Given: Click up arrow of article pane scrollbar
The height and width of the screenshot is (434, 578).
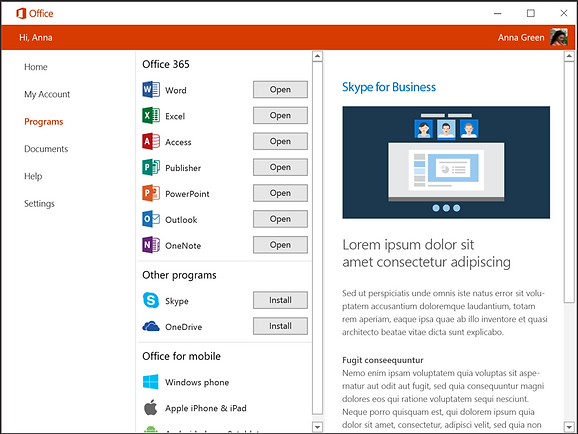Looking at the screenshot, I should pyautogui.click(x=569, y=56).
